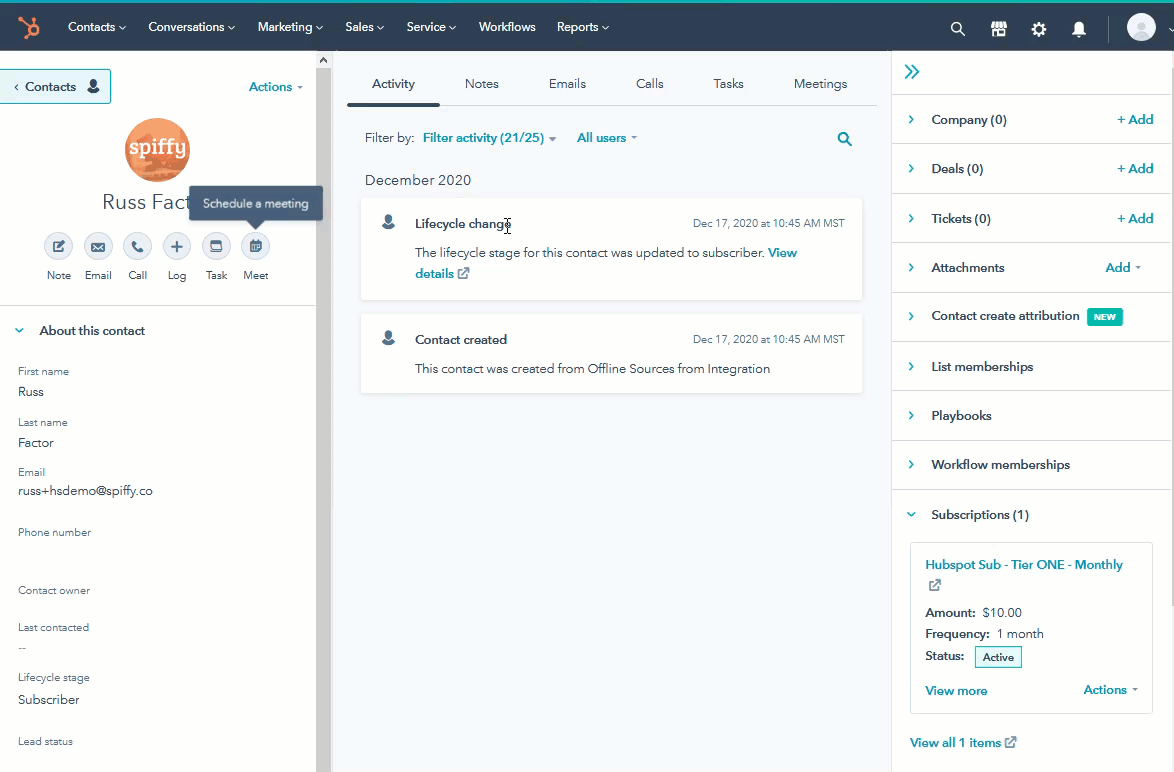This screenshot has width=1174, height=772.
Task: Click the Call phone icon
Action: [137, 246]
